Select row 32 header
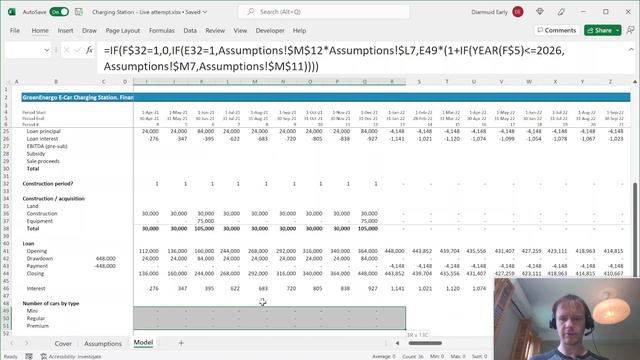640x360 pixels. pos(6,184)
